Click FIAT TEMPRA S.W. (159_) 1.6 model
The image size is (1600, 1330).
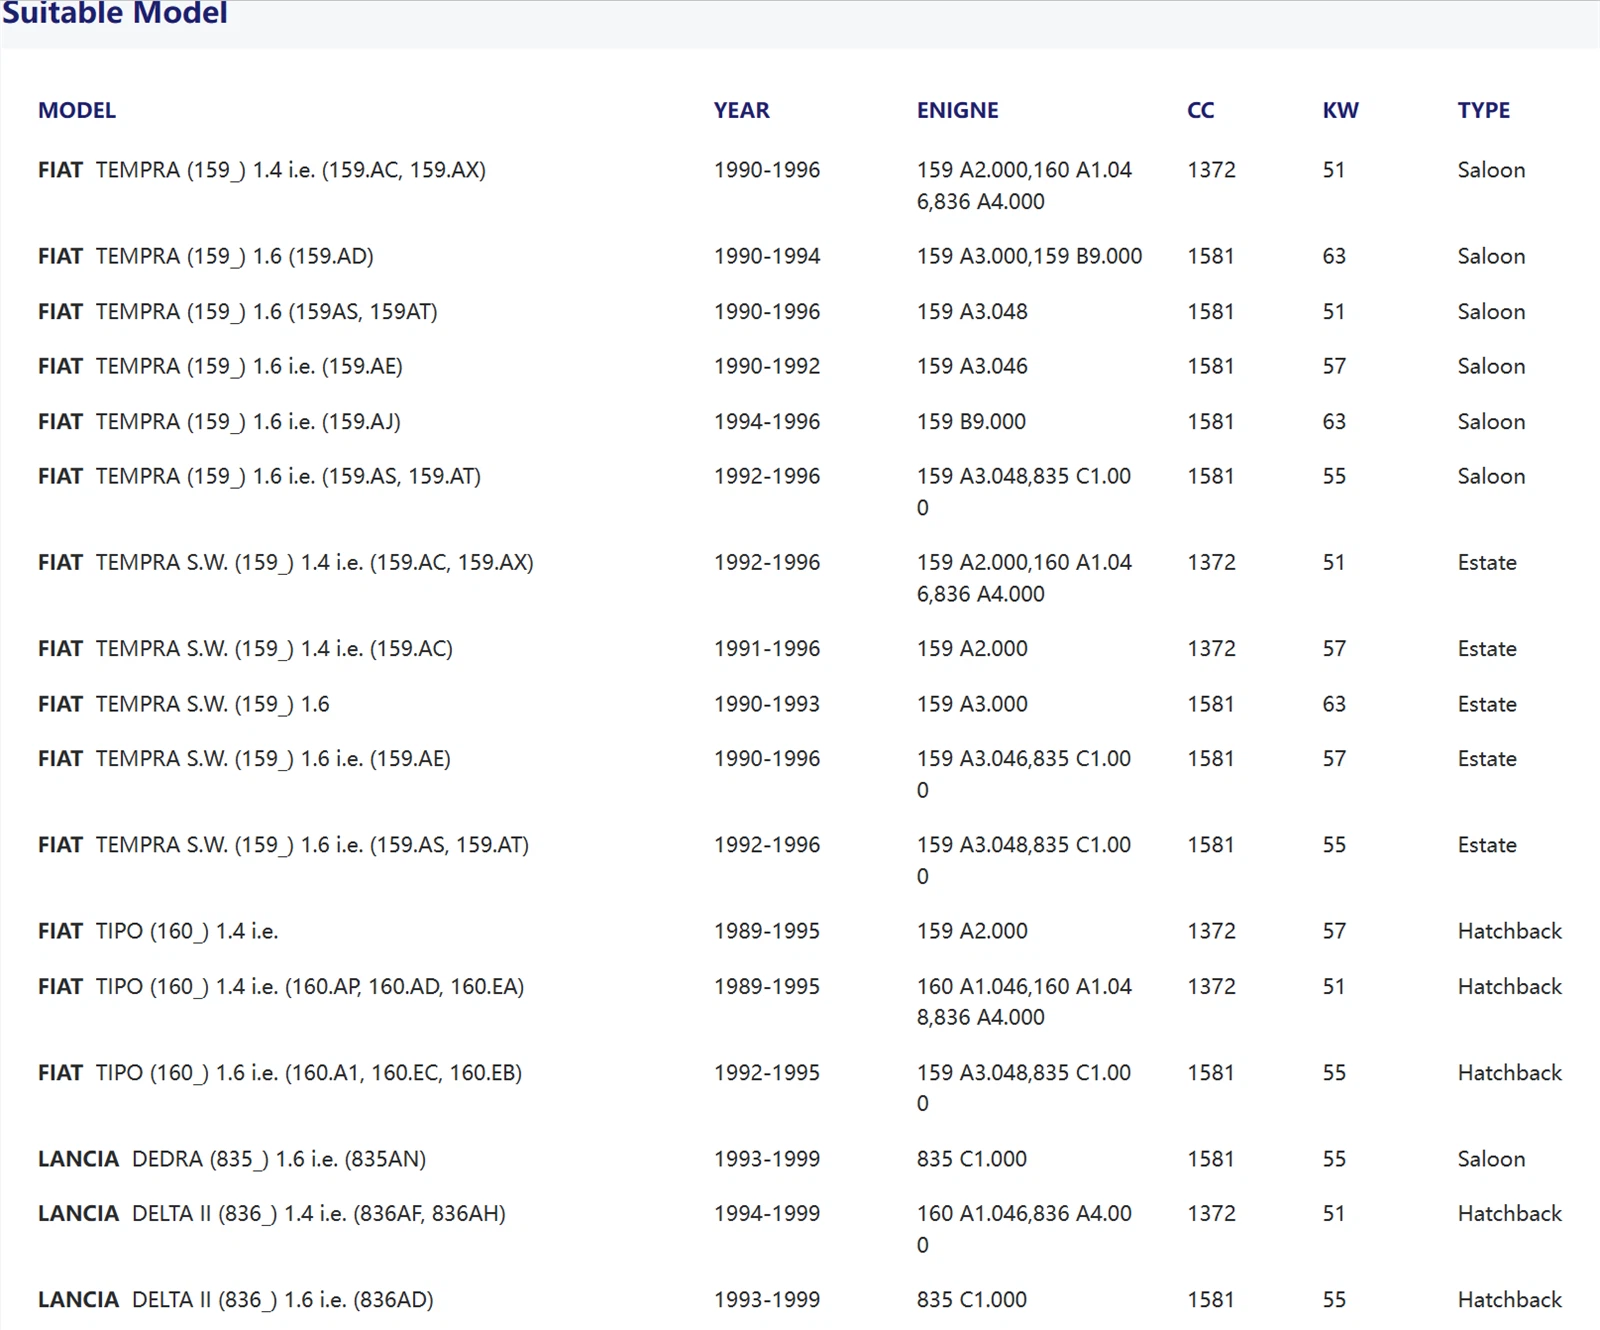[x=184, y=704]
